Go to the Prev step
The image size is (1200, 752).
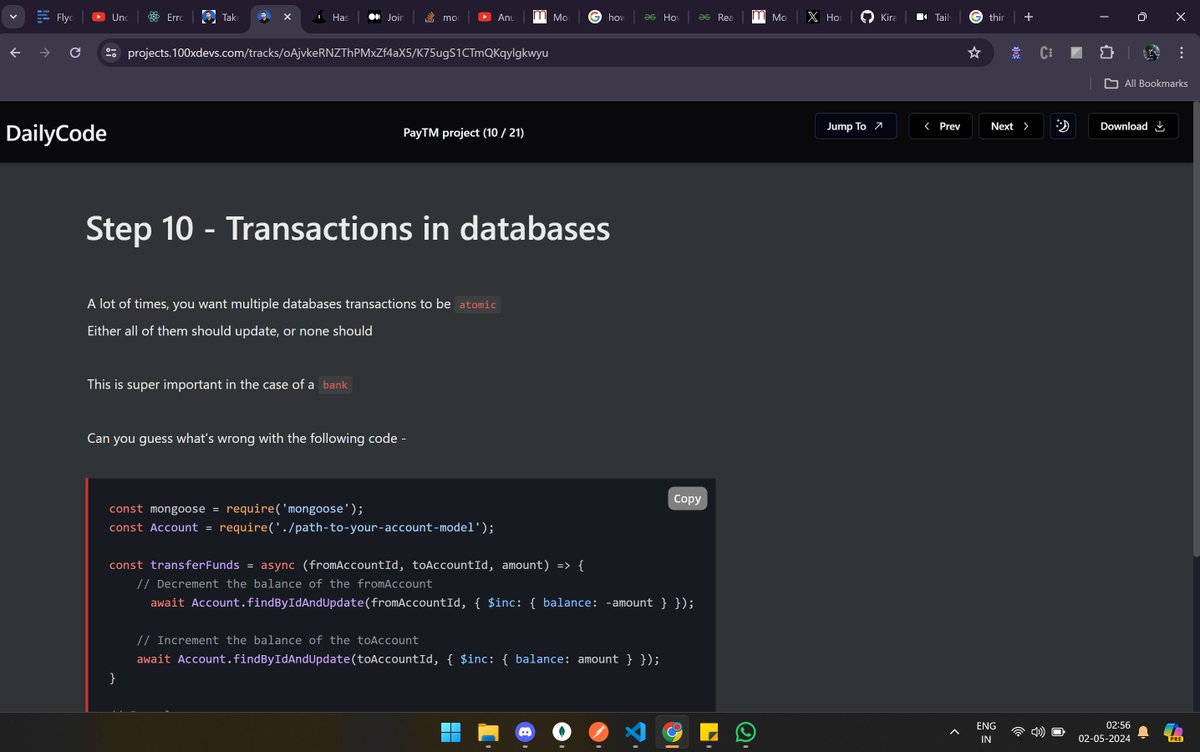(941, 126)
